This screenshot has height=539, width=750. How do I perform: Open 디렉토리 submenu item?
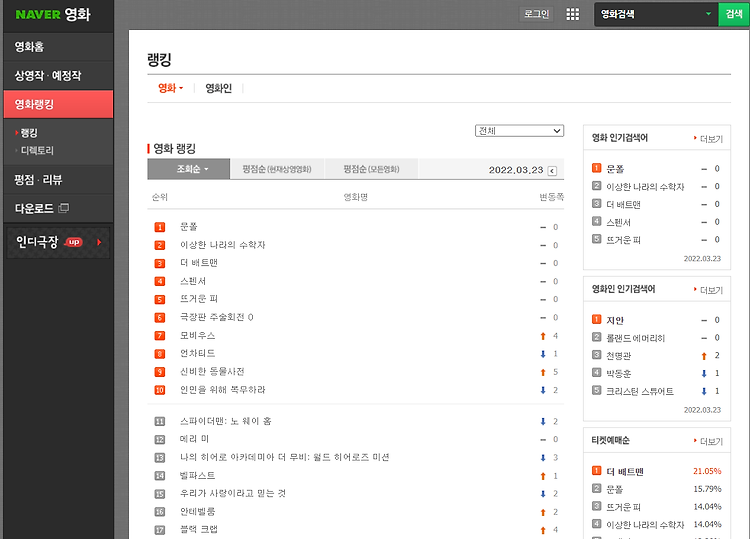pyautogui.click(x=37, y=151)
